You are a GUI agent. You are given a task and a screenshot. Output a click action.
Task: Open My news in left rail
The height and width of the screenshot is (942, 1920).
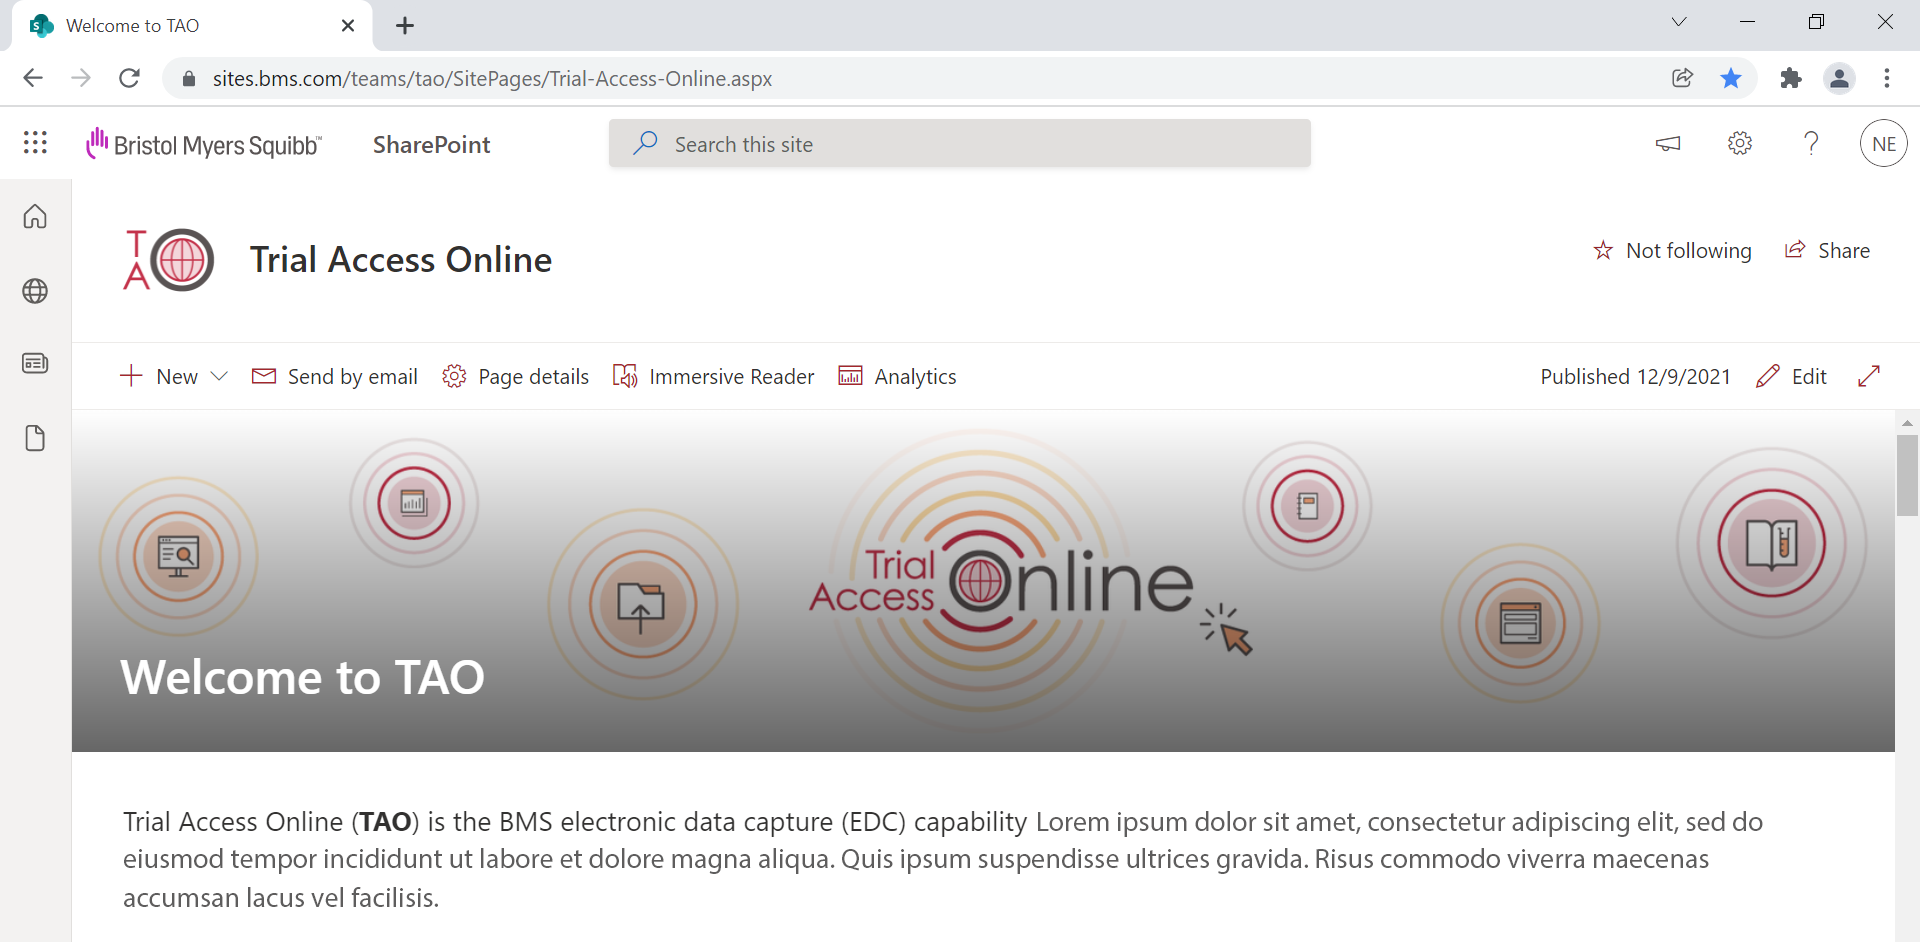pyautogui.click(x=35, y=364)
